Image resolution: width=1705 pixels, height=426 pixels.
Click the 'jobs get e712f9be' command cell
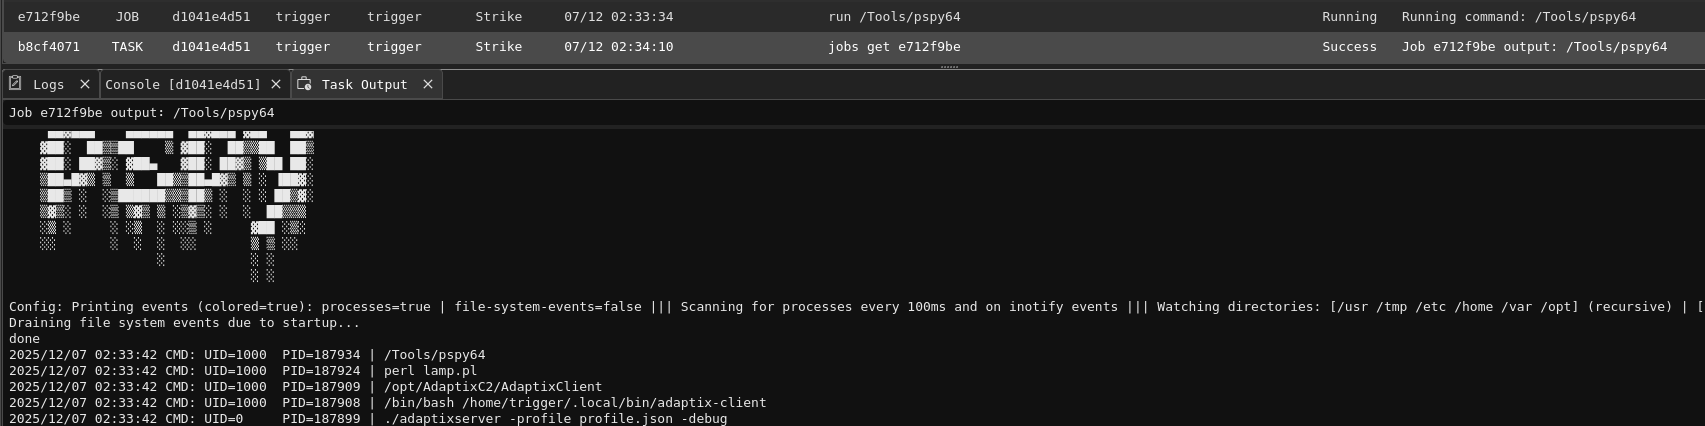coord(894,47)
